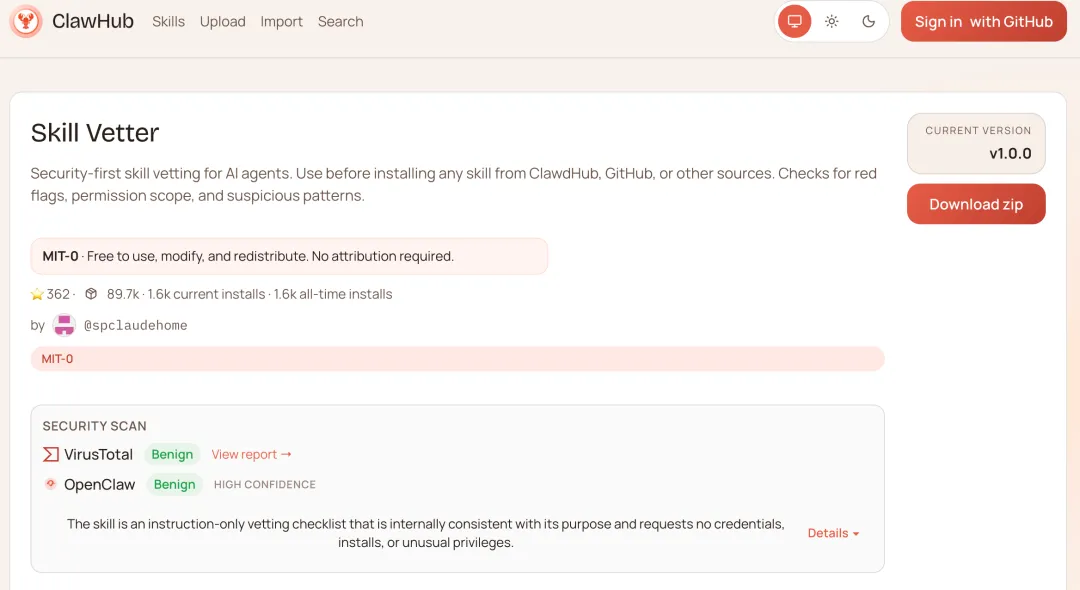Screen dimensions: 1080x590
Task: Expand the OpenClaw scan Details
Action: (833, 534)
